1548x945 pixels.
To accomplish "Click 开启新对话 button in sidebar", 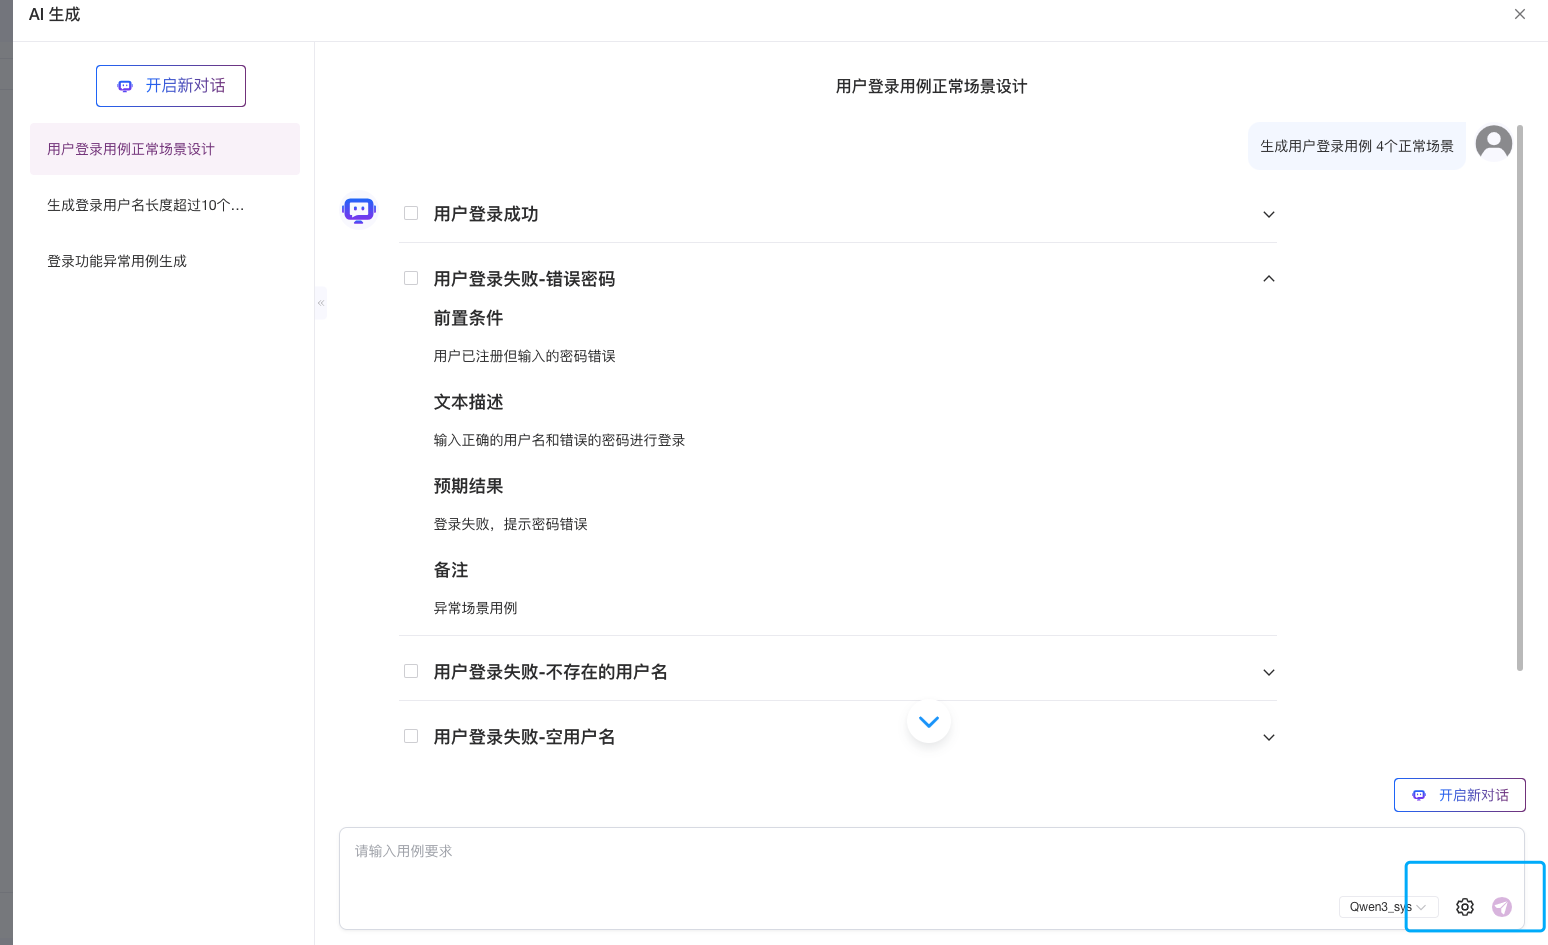I will coord(171,86).
